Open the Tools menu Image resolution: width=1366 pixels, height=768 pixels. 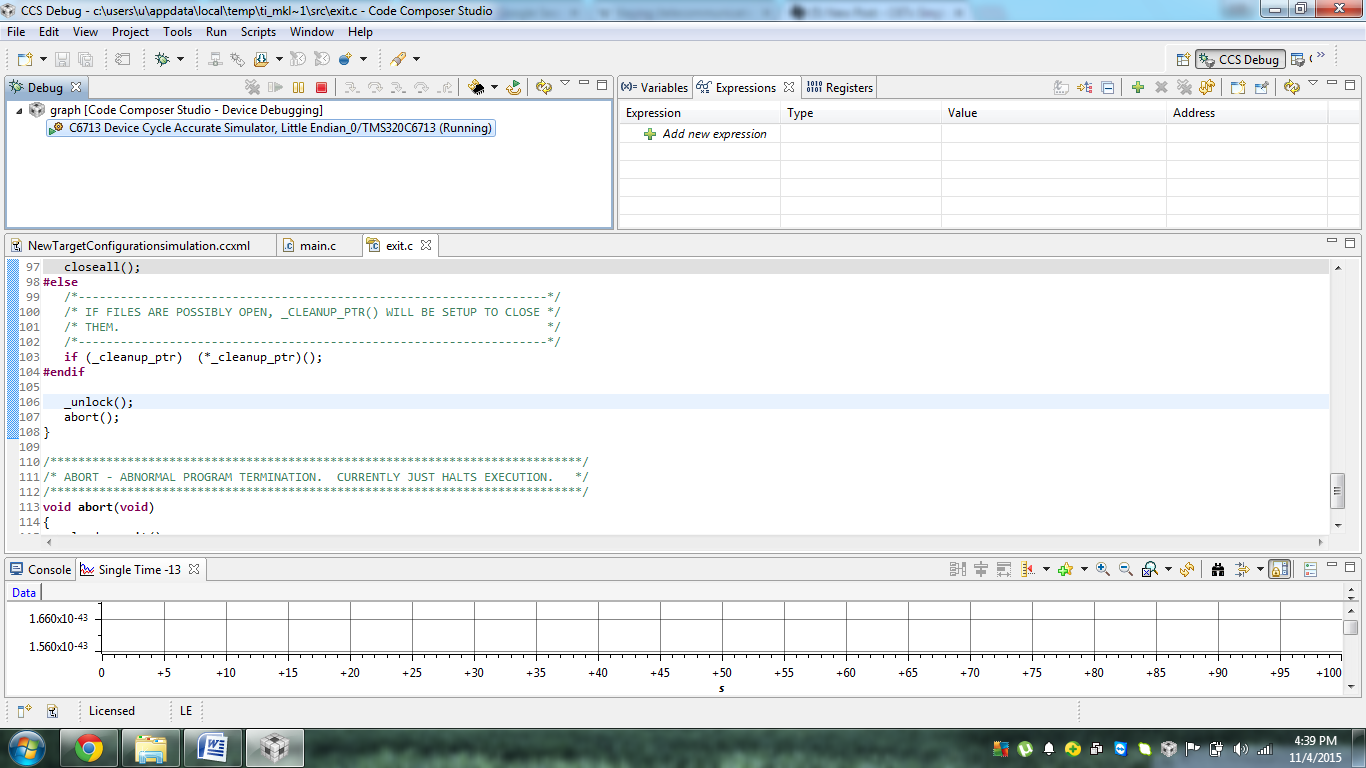click(178, 32)
